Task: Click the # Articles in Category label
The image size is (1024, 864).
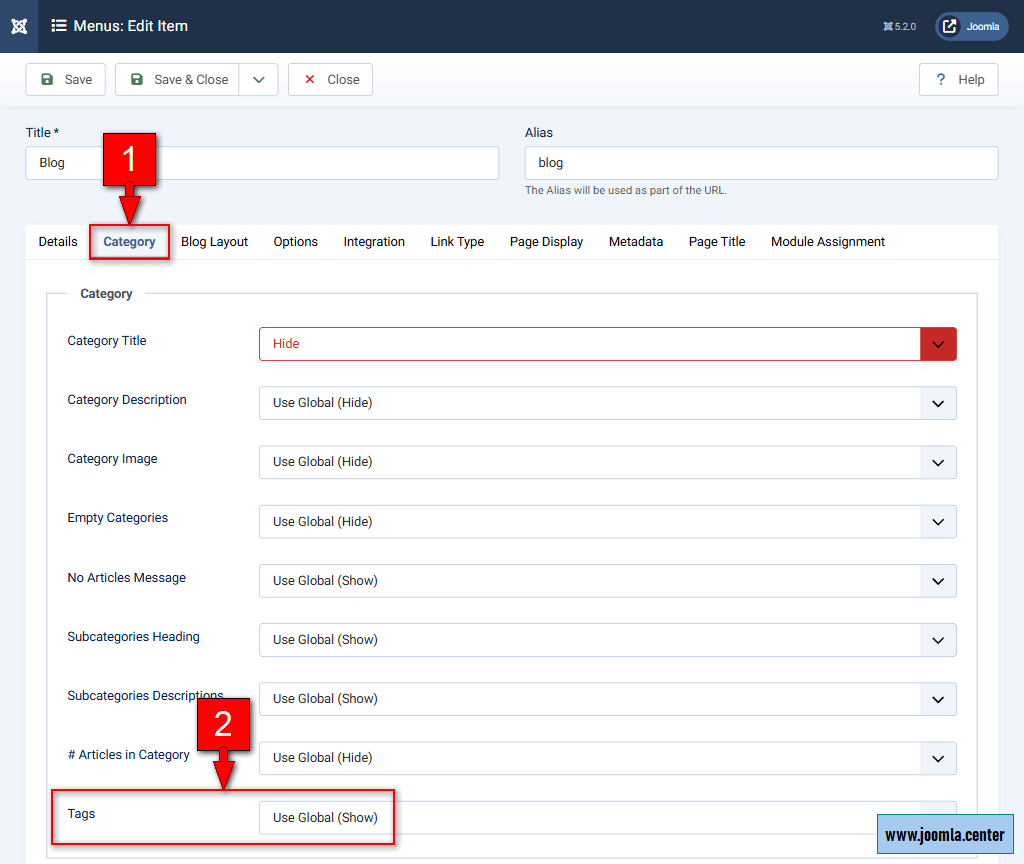Action: click(129, 755)
